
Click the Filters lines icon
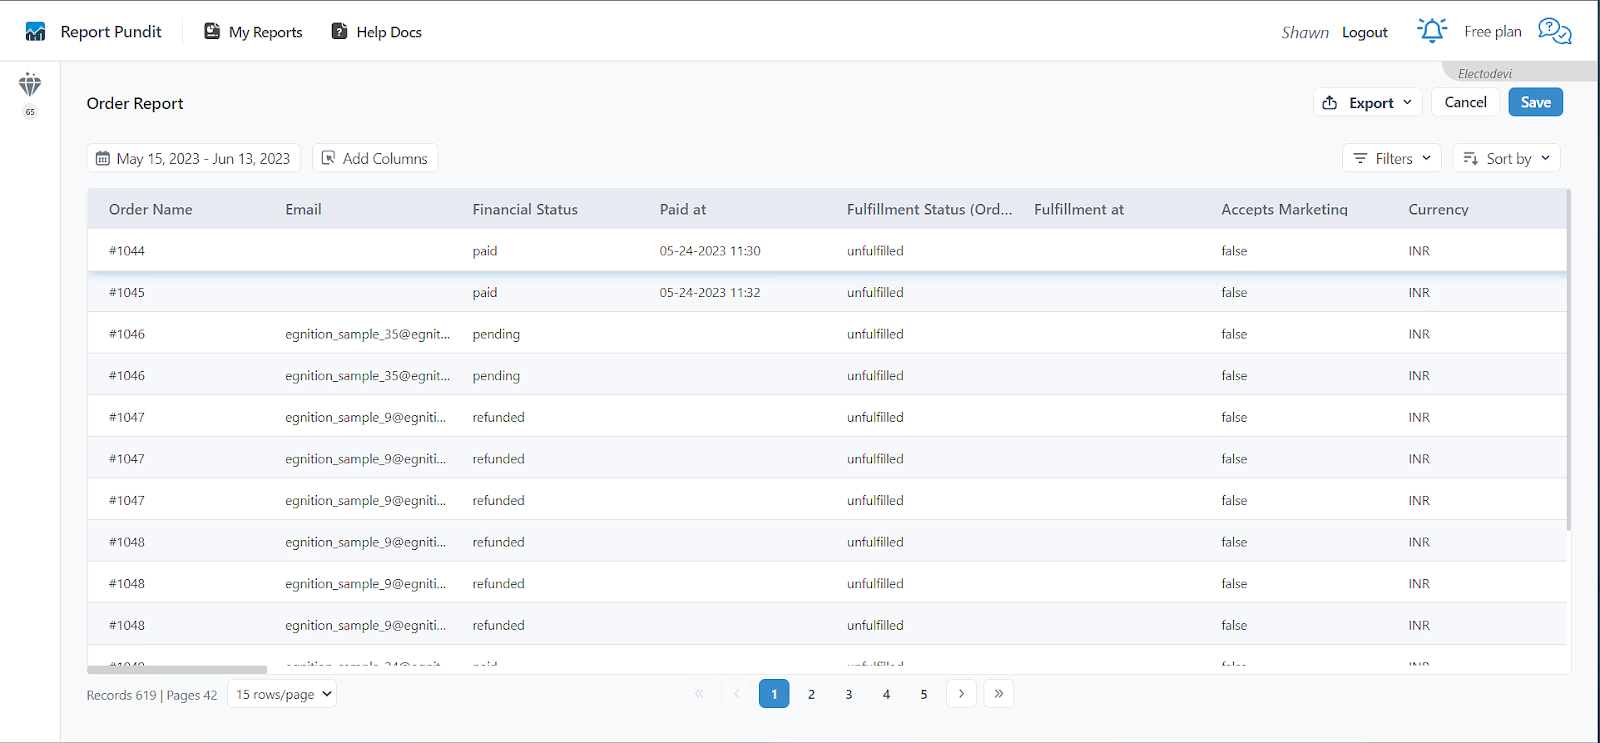click(1360, 158)
